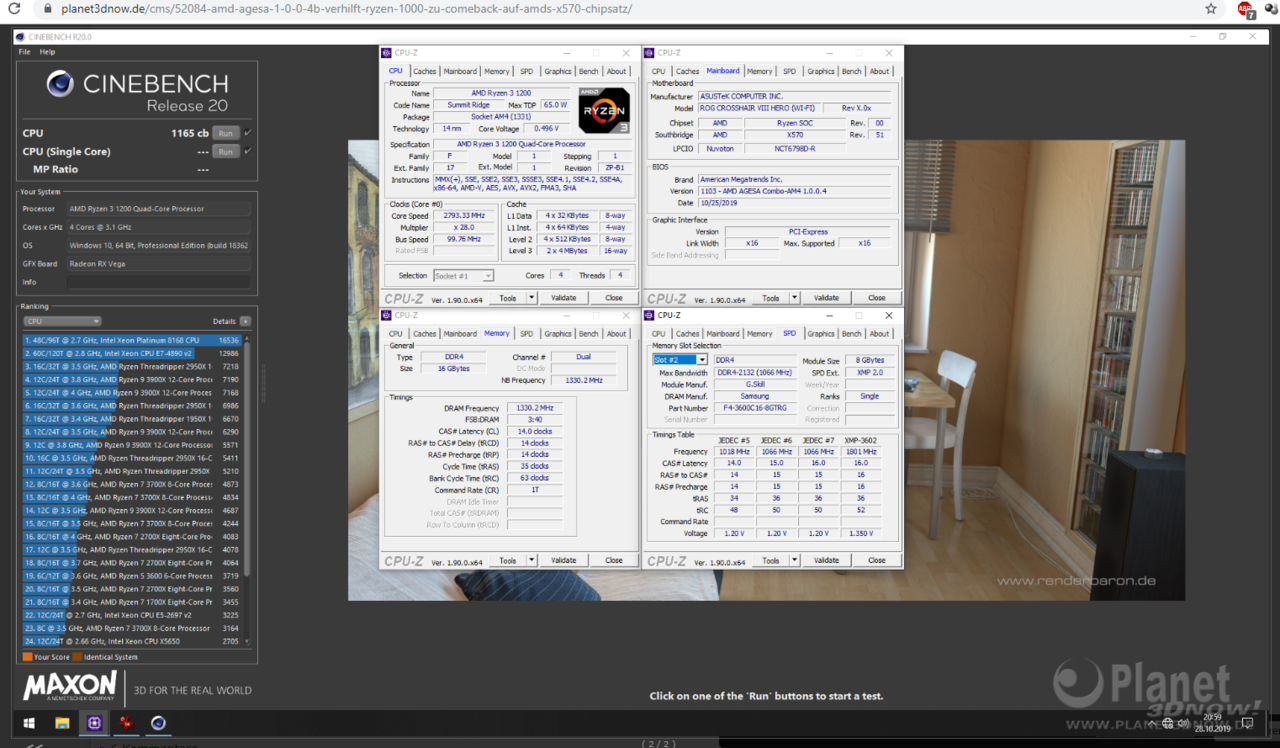Switch to CPU-Z via its taskbar icon
This screenshot has width=1280, height=748.
pyautogui.click(x=94, y=722)
